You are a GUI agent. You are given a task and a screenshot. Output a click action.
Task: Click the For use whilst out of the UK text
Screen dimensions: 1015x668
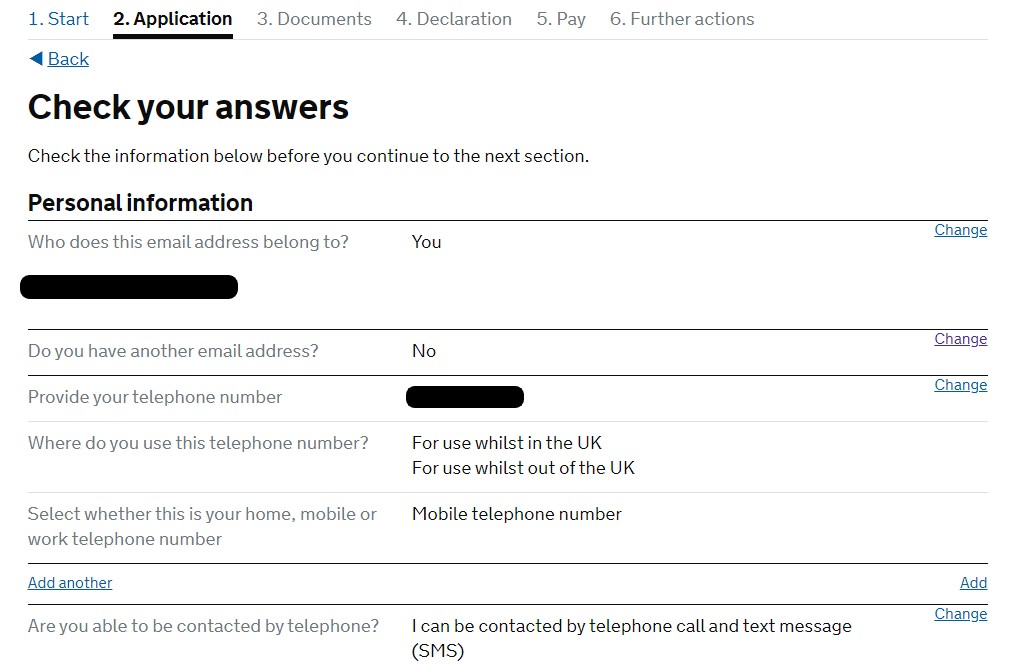(x=523, y=467)
